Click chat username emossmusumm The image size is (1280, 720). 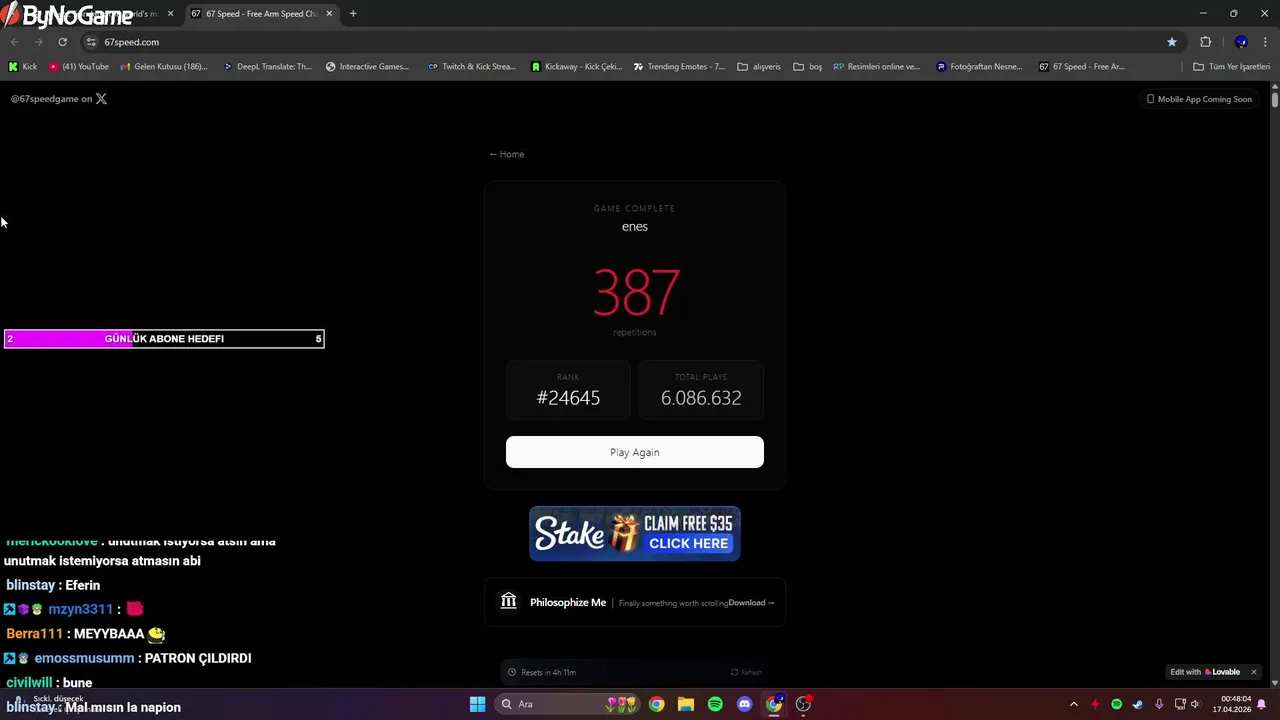pos(84,658)
